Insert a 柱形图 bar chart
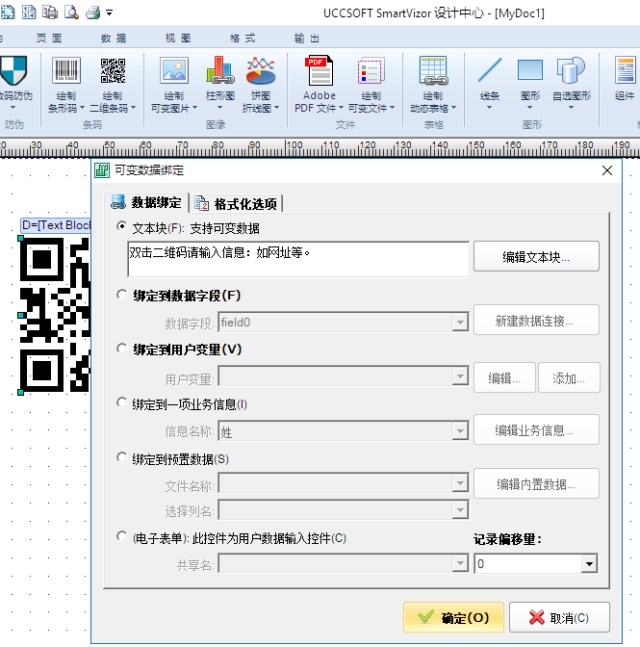Screen dimensions: 640x647 pyautogui.click(x=220, y=71)
